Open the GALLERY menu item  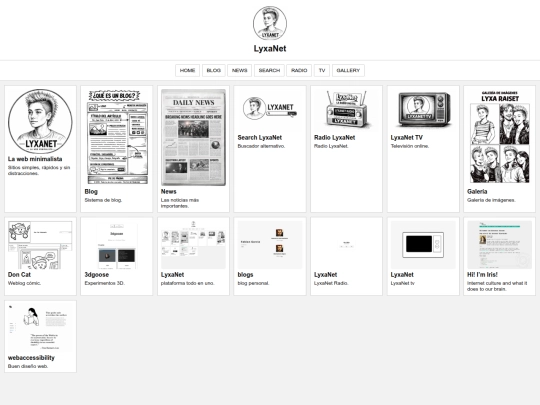click(348, 70)
